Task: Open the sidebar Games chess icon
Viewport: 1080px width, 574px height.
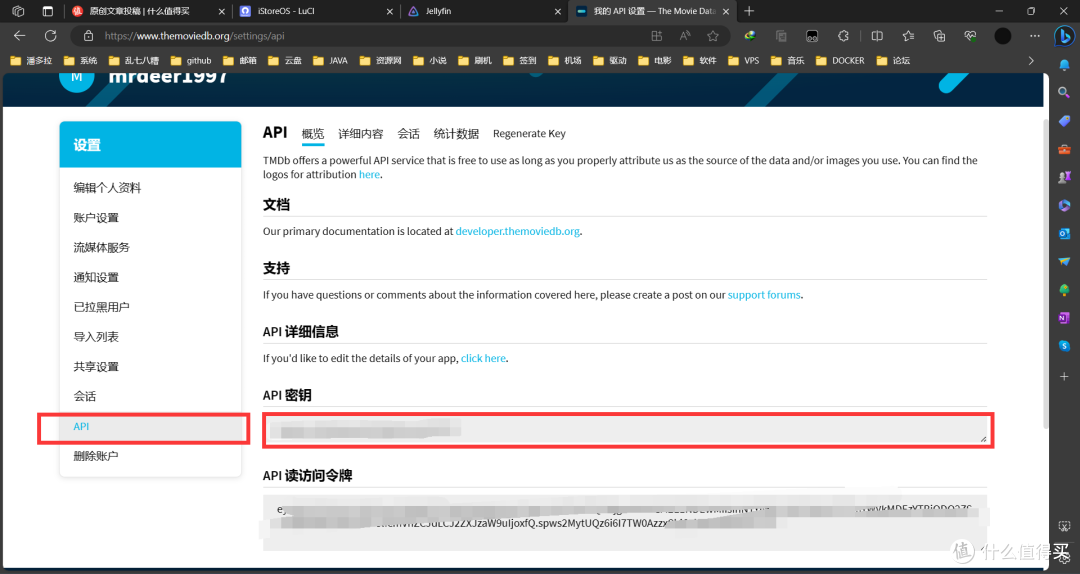Action: tap(1064, 177)
